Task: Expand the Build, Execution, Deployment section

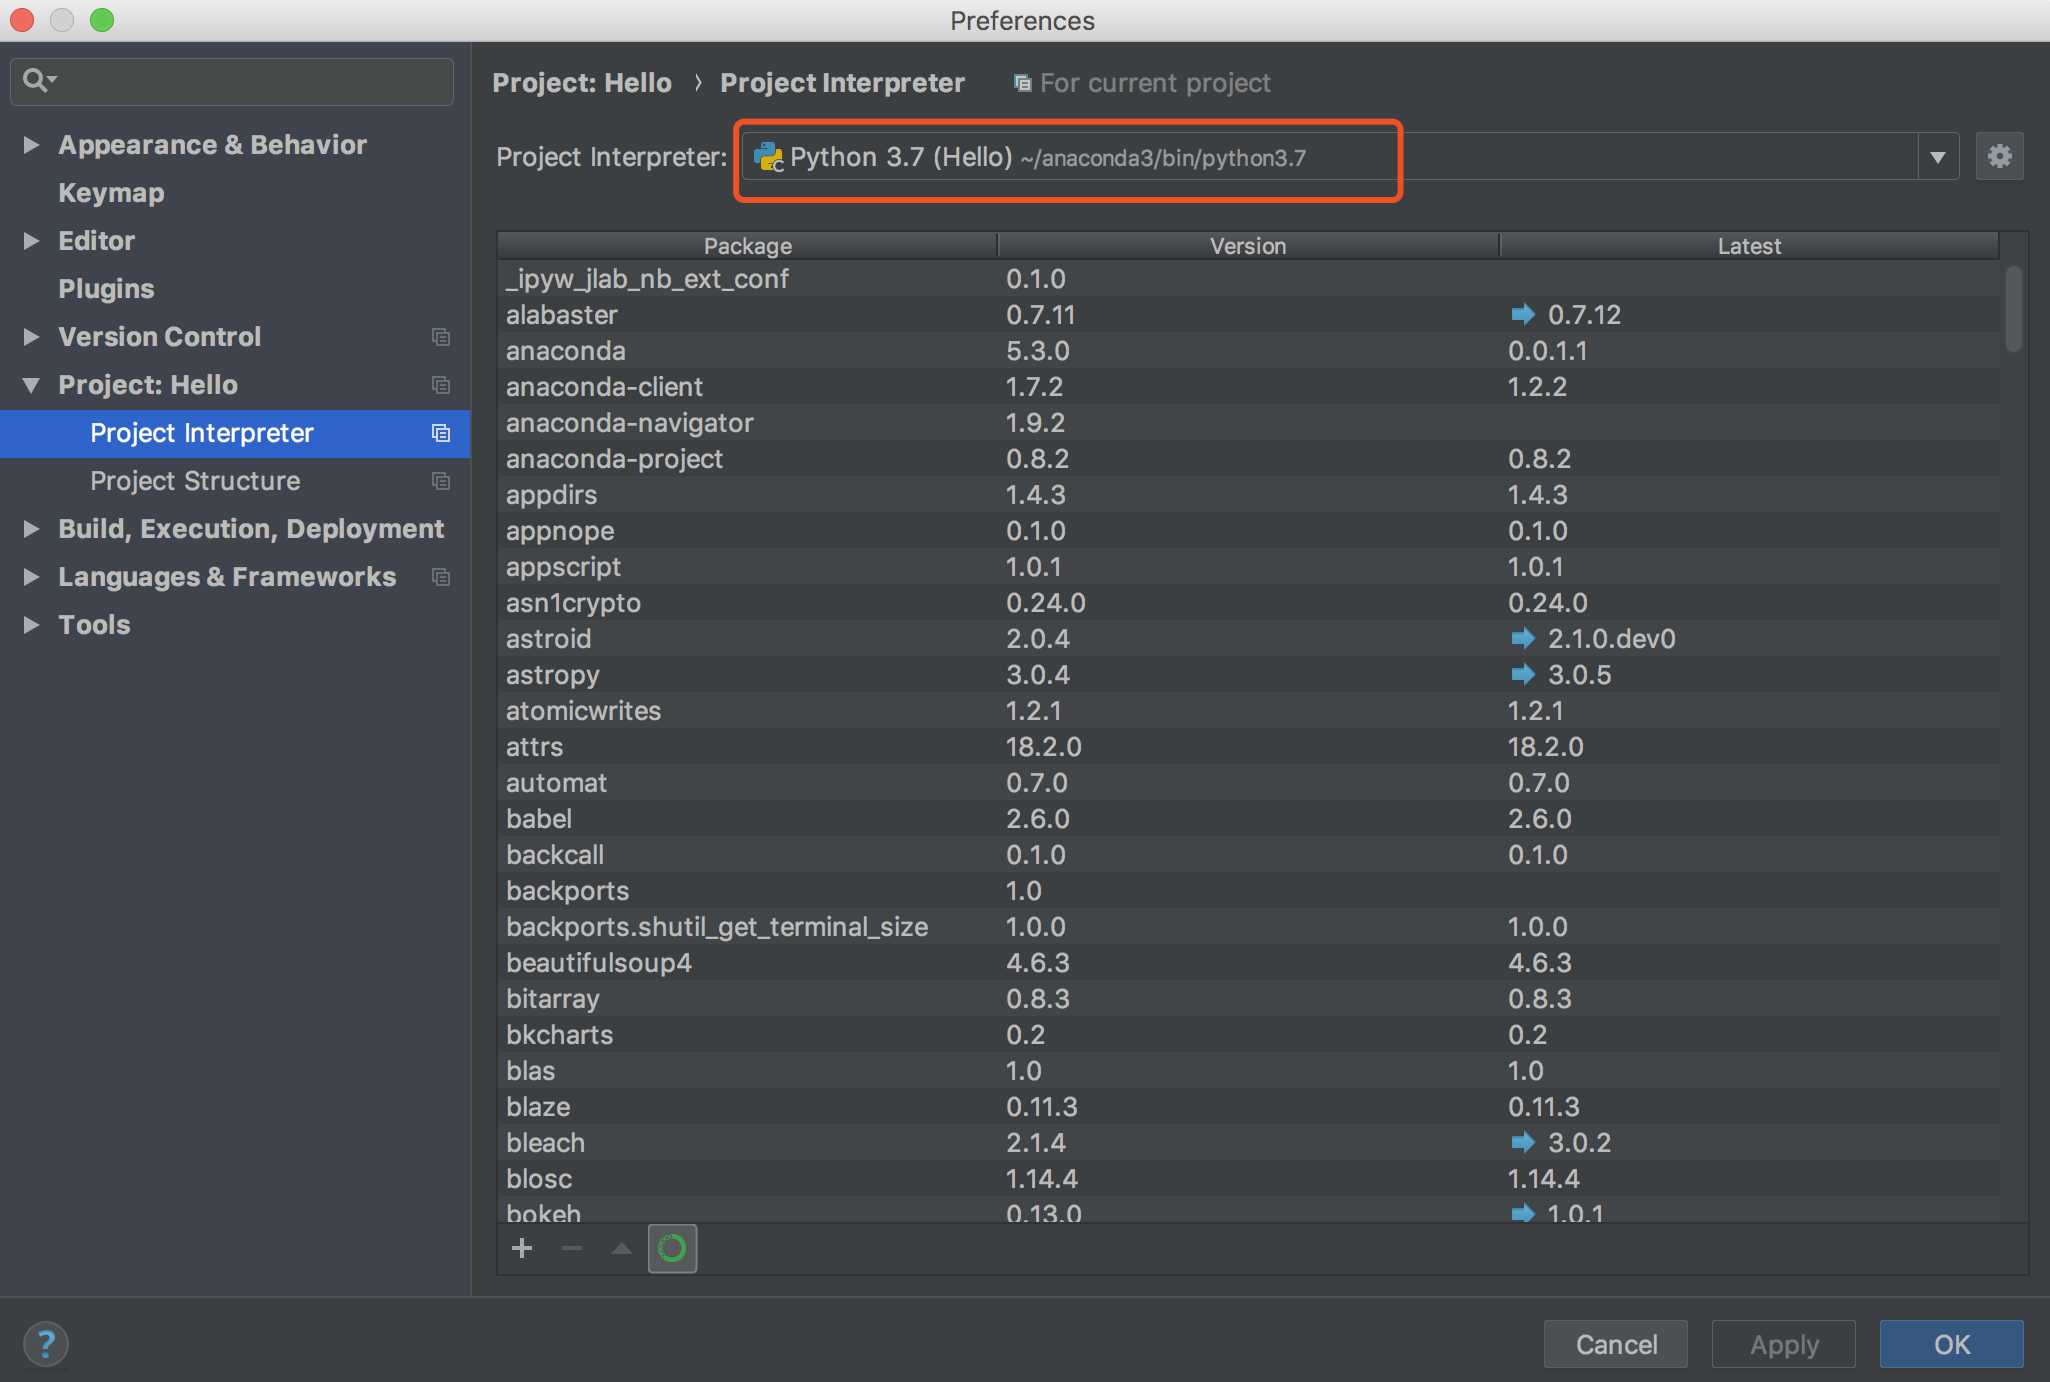Action: 31,529
